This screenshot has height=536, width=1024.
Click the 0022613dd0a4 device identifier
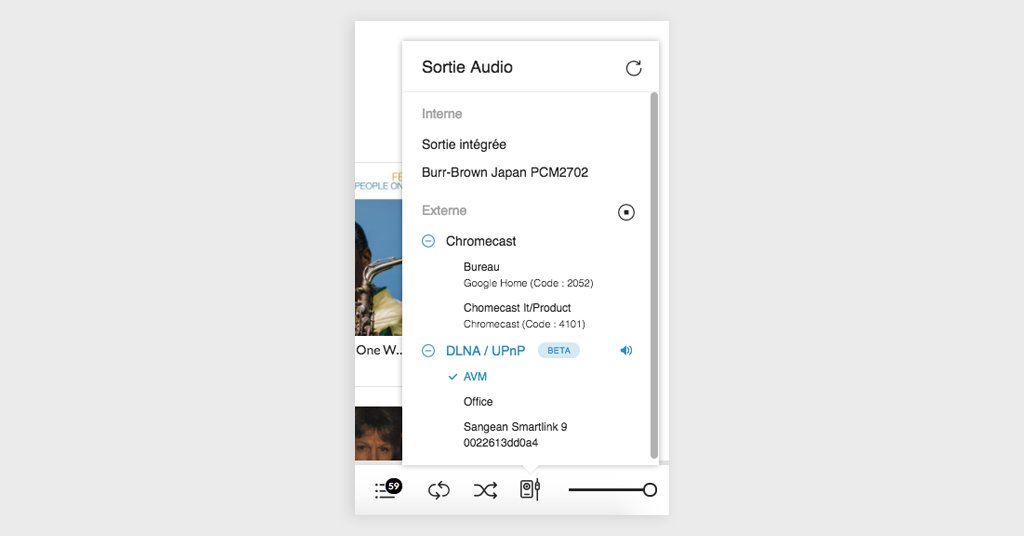click(501, 443)
